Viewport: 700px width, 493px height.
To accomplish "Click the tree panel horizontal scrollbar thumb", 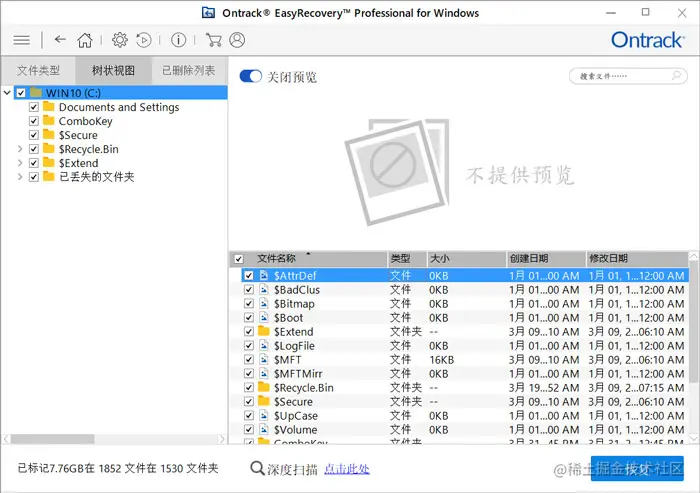I will point(53,439).
